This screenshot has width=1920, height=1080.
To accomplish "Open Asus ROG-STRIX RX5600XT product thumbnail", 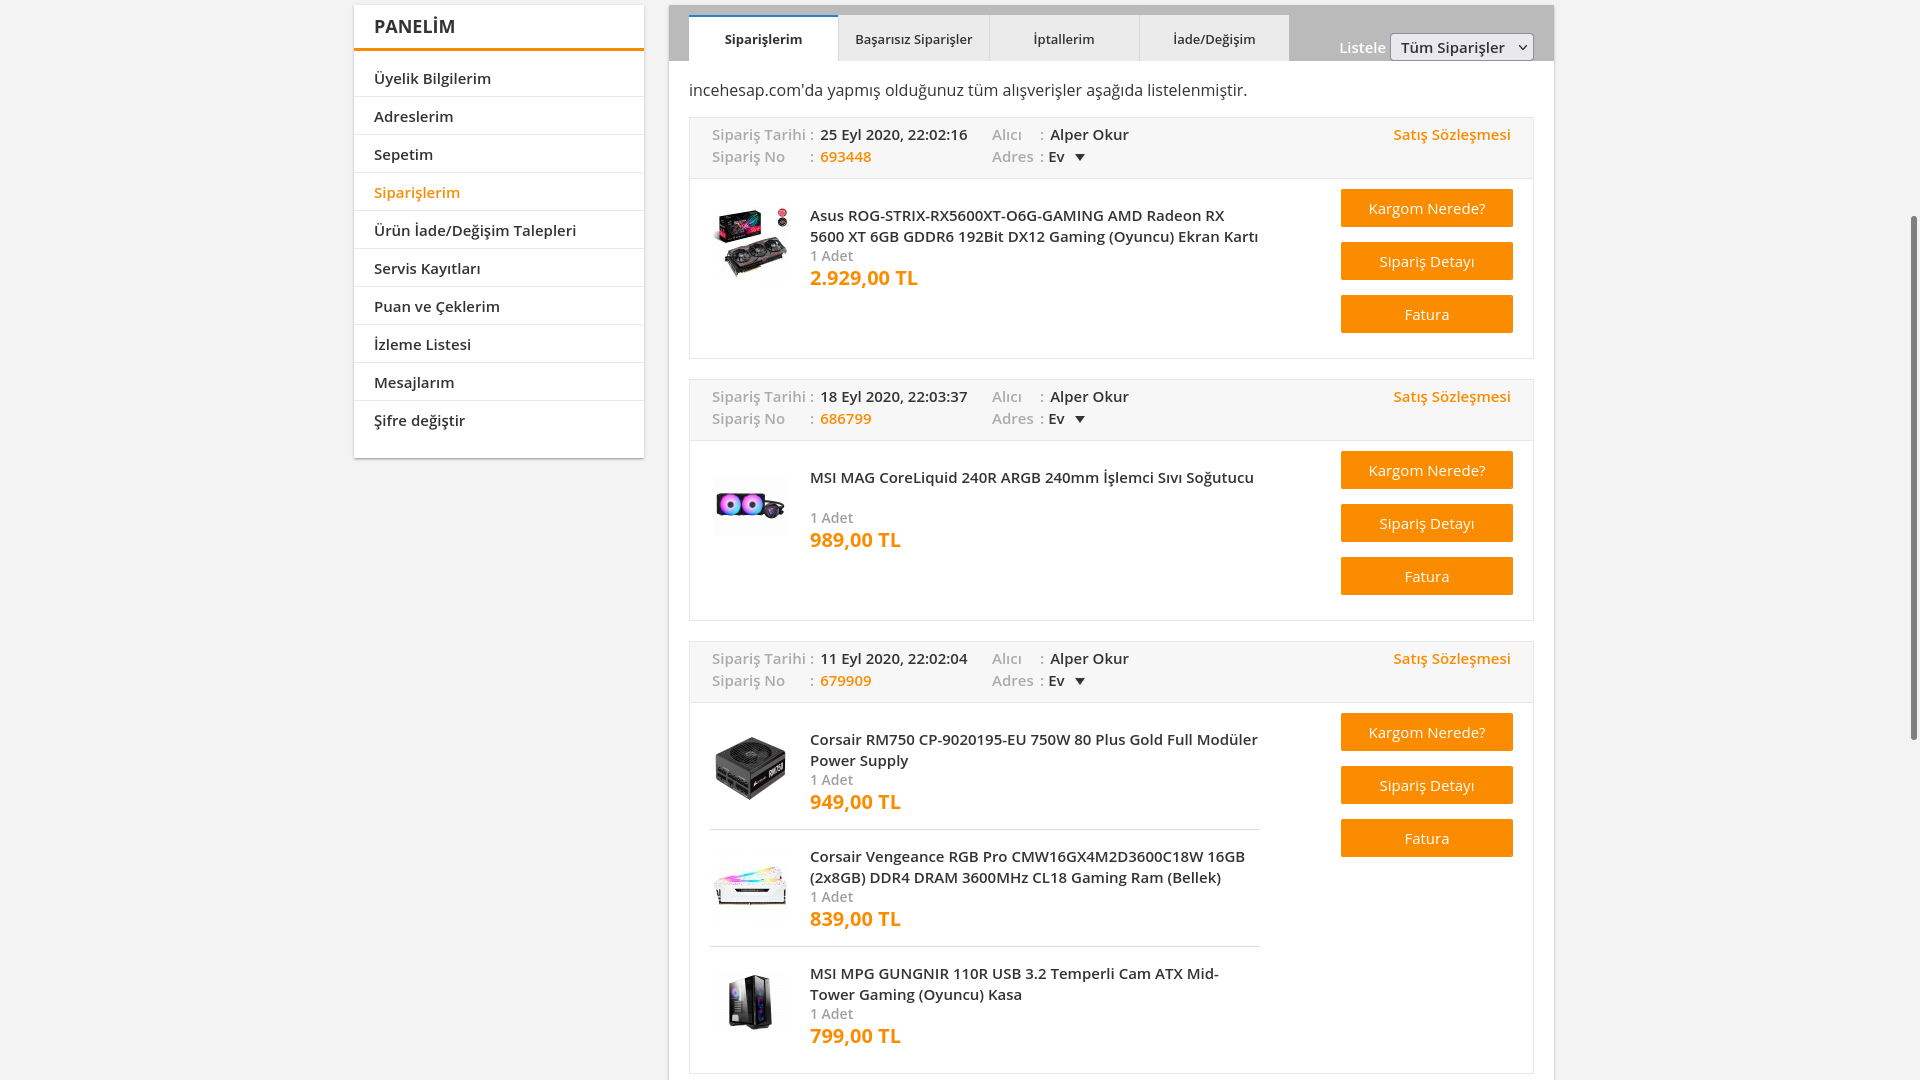I will point(750,242).
